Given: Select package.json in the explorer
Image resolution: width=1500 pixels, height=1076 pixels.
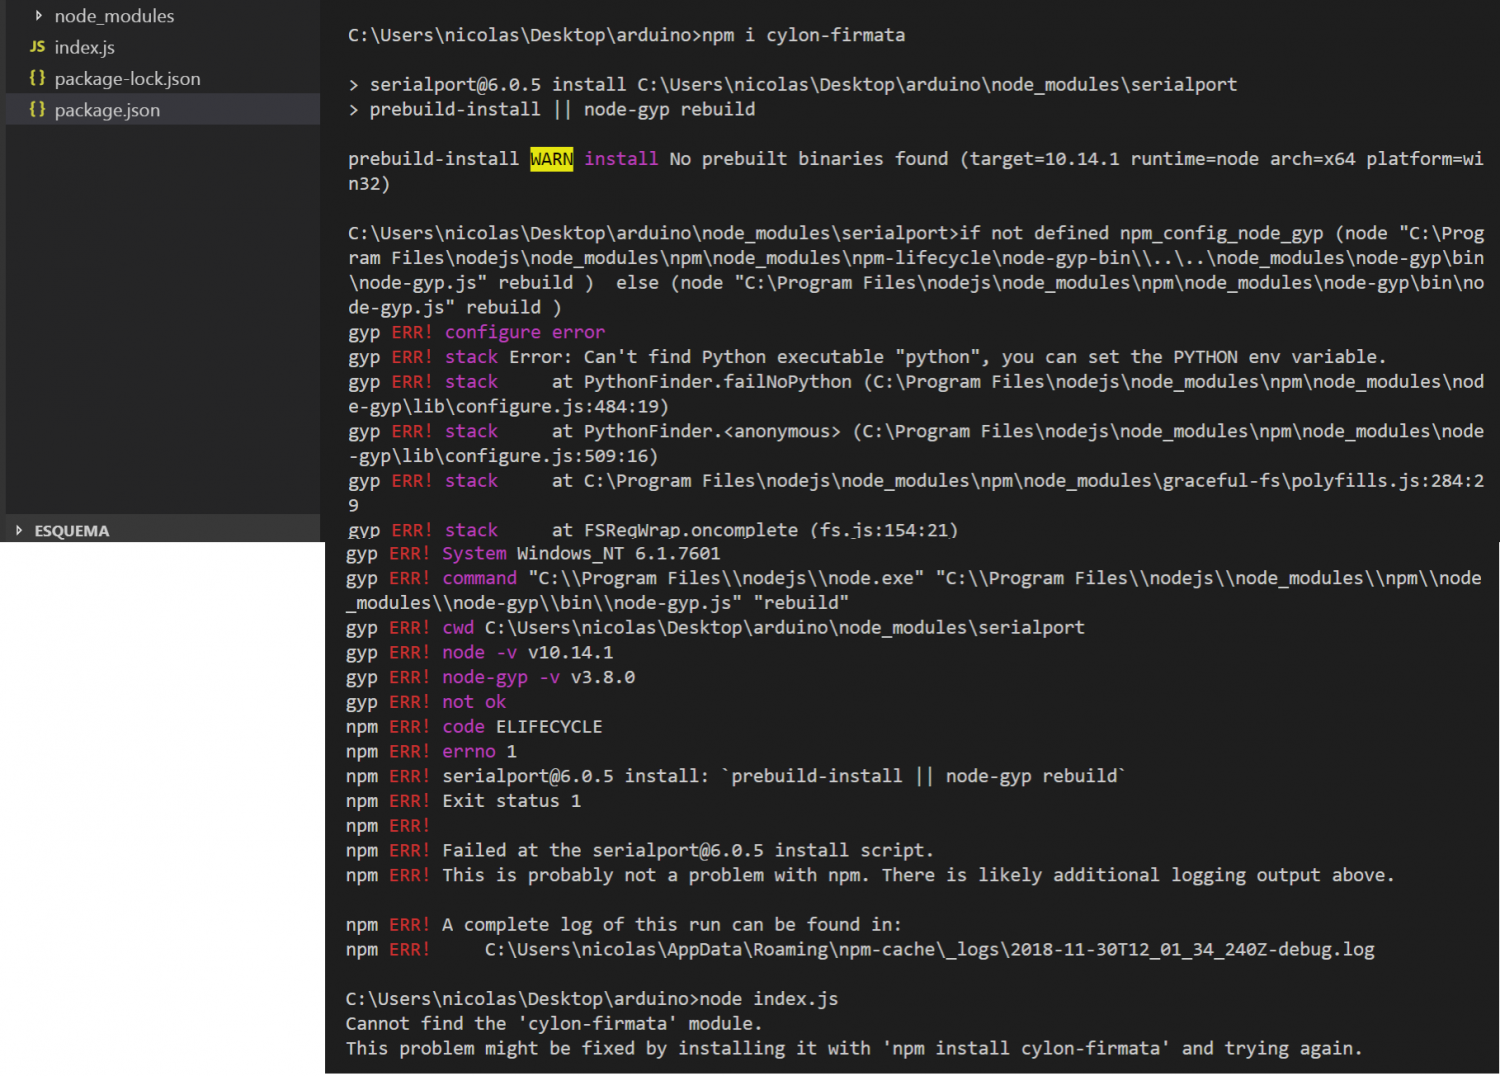Looking at the screenshot, I should tap(163, 109).
